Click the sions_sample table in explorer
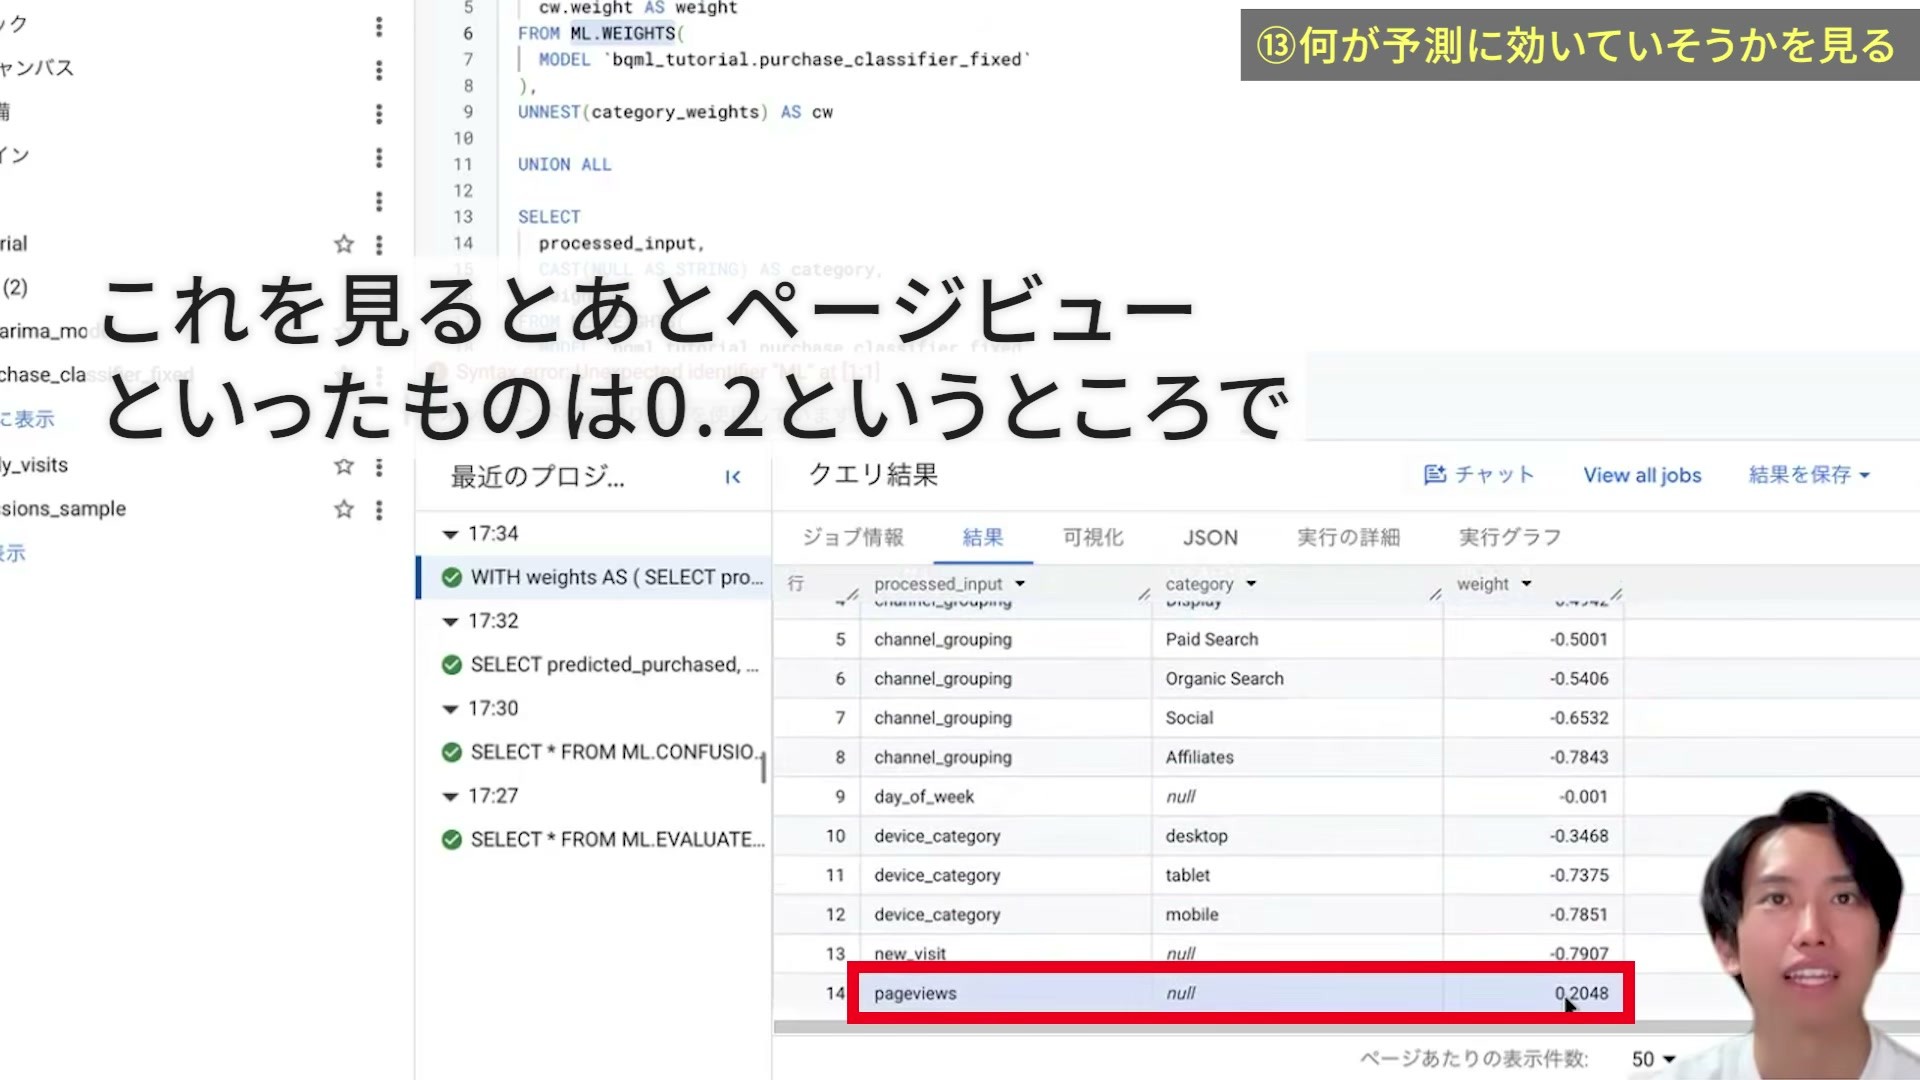Image resolution: width=1920 pixels, height=1080 pixels. pyautogui.click(x=63, y=509)
